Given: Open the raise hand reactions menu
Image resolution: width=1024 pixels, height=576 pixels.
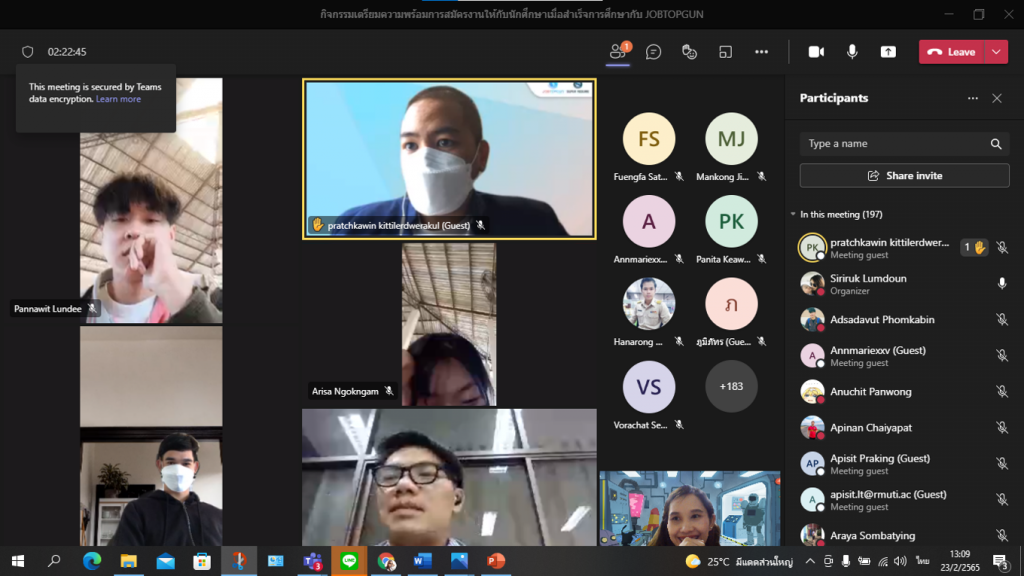Looking at the screenshot, I should coord(689,52).
